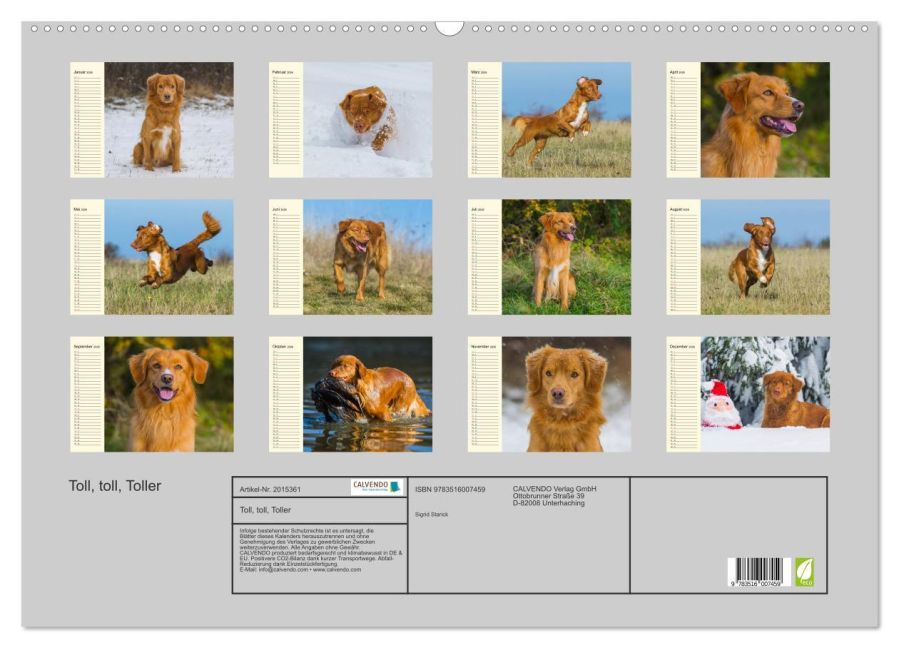Screen dimensions: 899x648
Task: Click the January calendar page thumbnail
Action: click(x=152, y=120)
